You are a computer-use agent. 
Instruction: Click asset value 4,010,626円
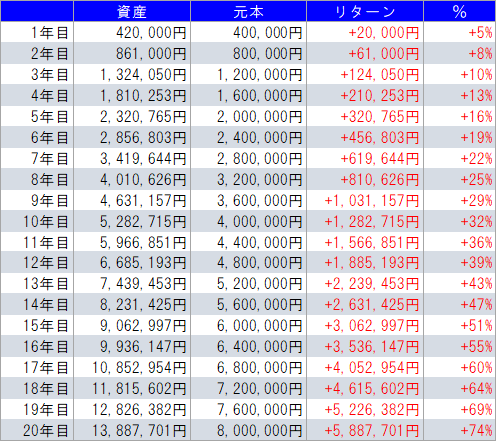[x=143, y=179]
